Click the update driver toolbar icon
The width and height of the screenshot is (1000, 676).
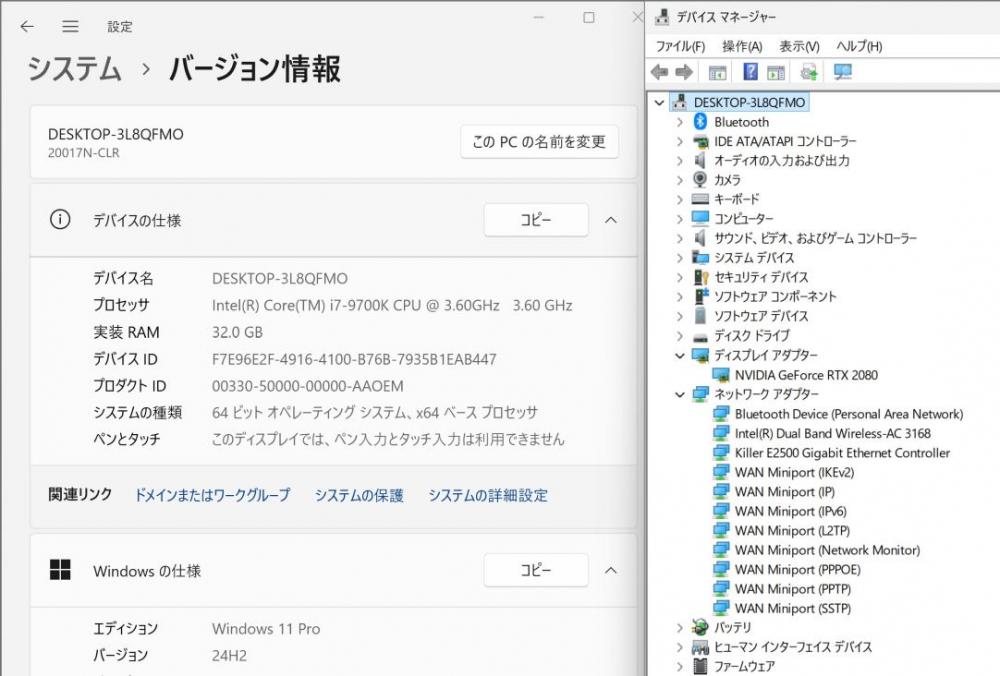click(809, 72)
